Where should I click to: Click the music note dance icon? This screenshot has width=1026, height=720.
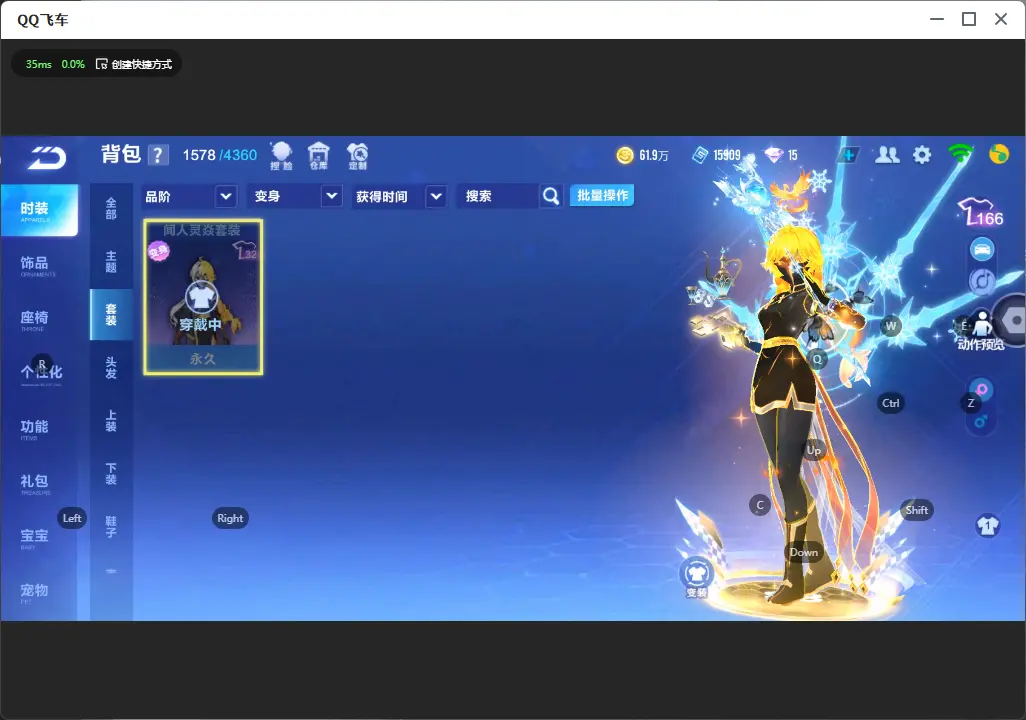tap(982, 281)
